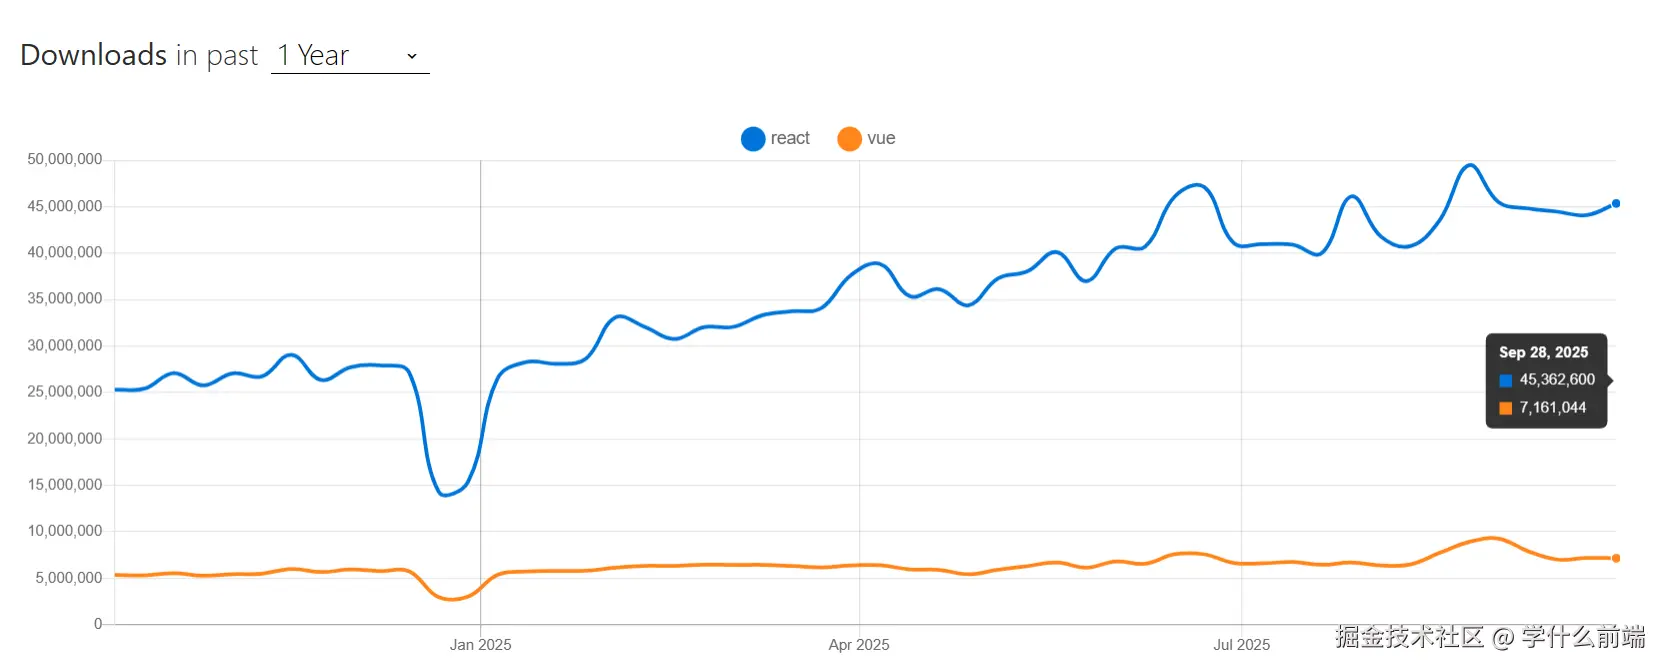The image size is (1665, 670).
Task: Select the vue label in the chart legend
Action: pos(880,138)
